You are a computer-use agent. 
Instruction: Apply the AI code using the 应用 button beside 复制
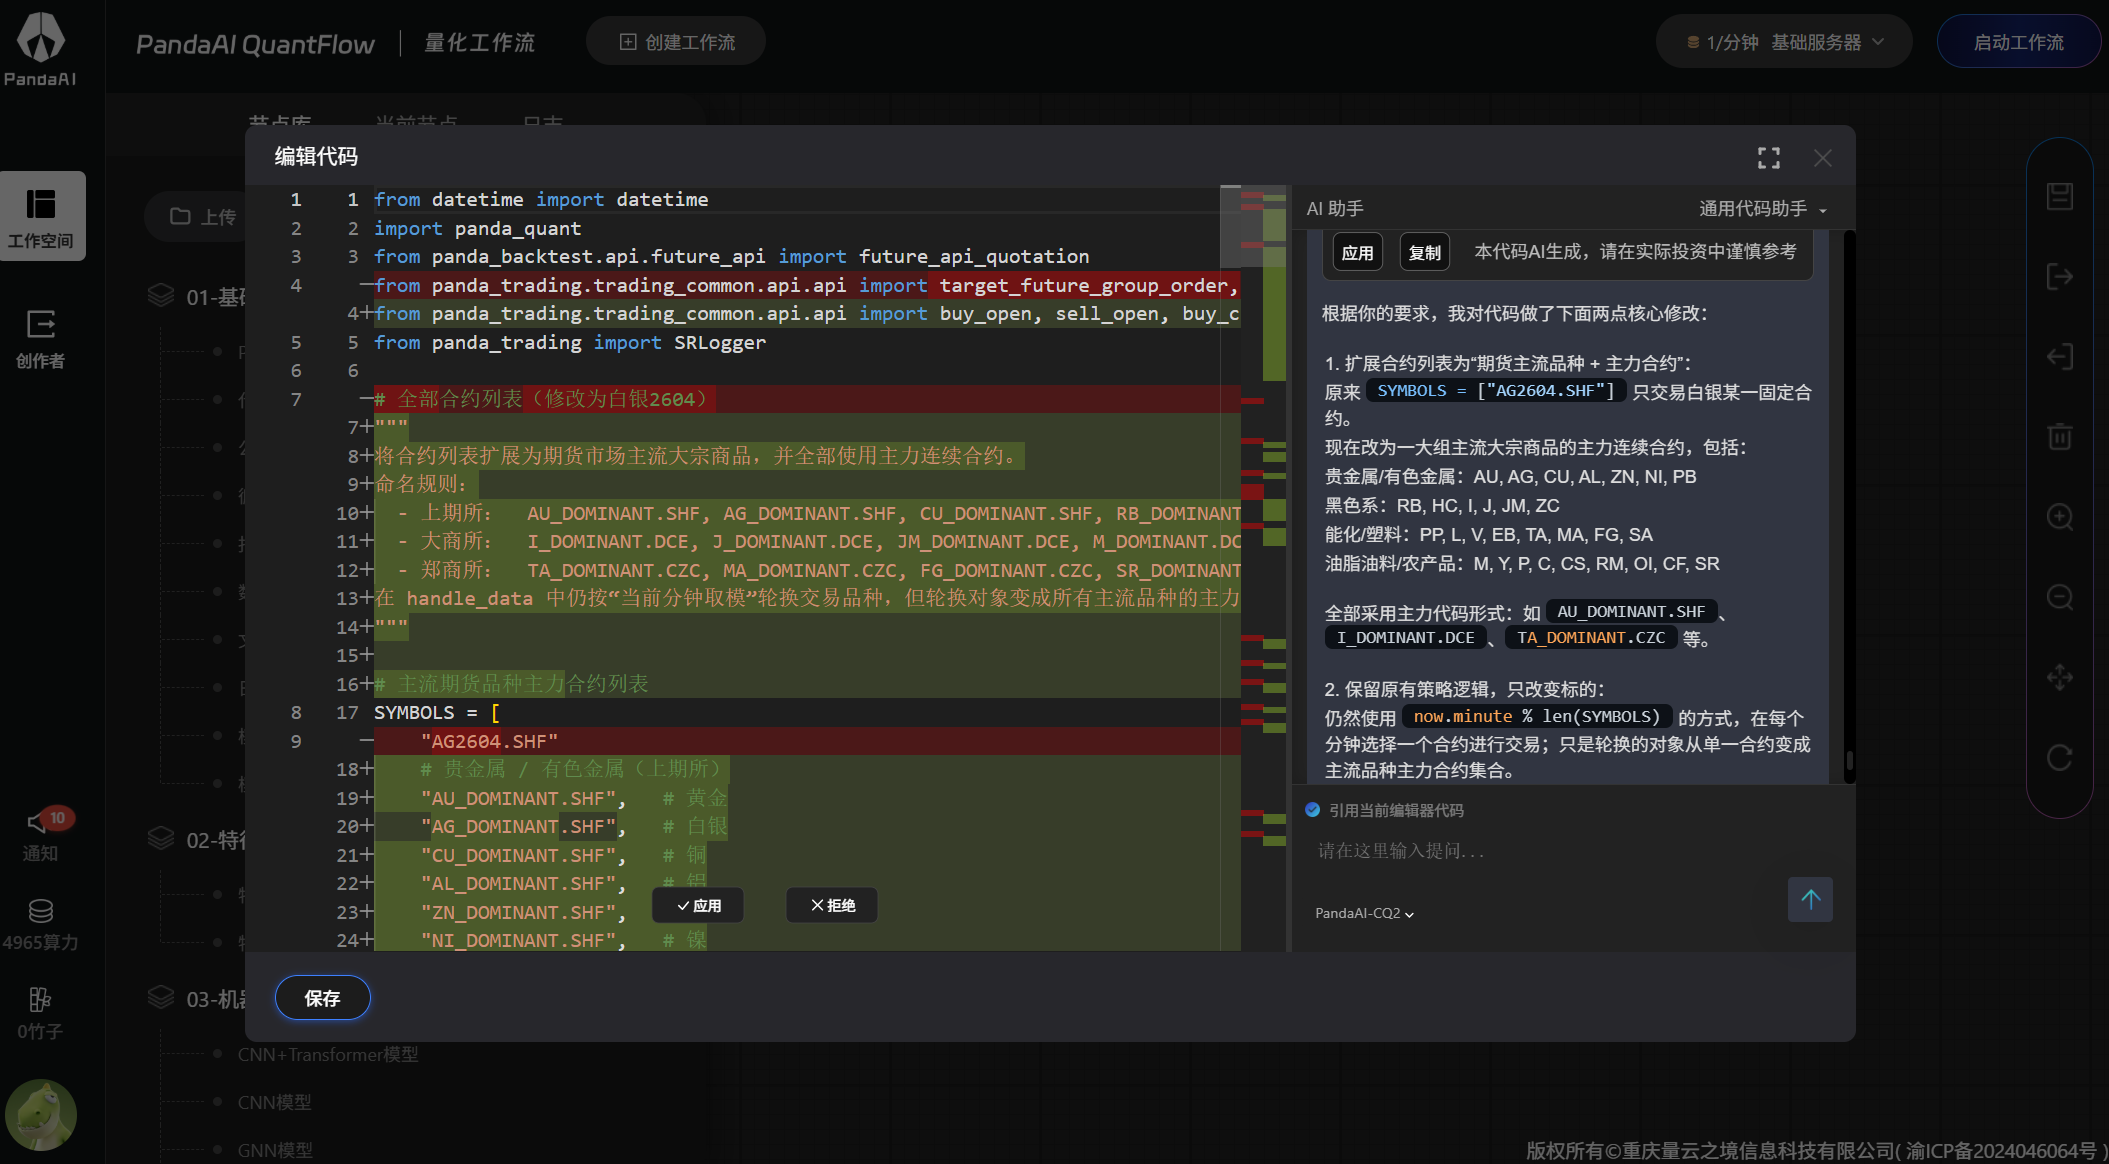pyautogui.click(x=1357, y=252)
